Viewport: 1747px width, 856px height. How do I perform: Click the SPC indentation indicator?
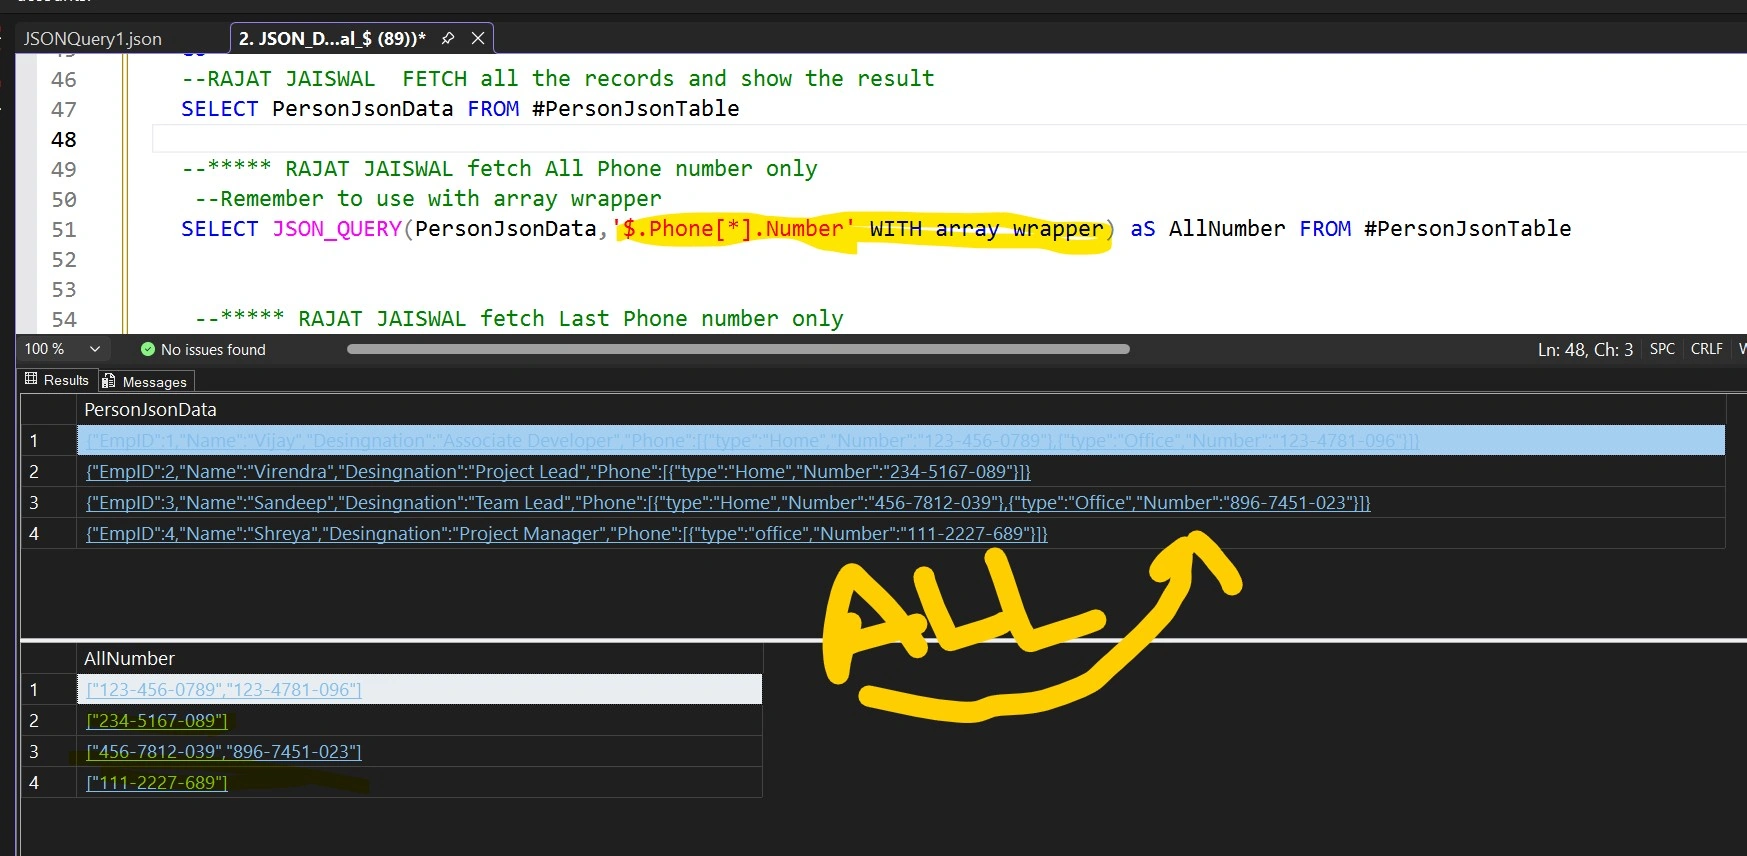click(1662, 349)
